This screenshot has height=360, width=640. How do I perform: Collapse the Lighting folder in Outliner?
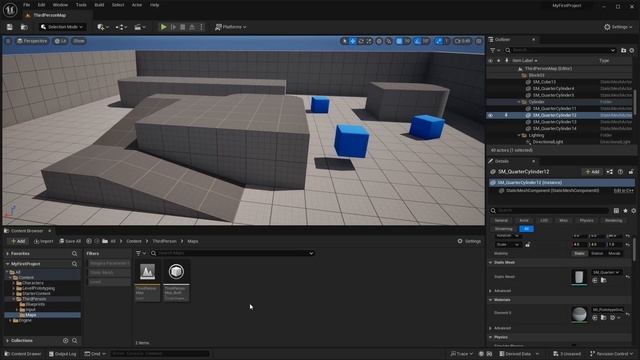[519, 136]
